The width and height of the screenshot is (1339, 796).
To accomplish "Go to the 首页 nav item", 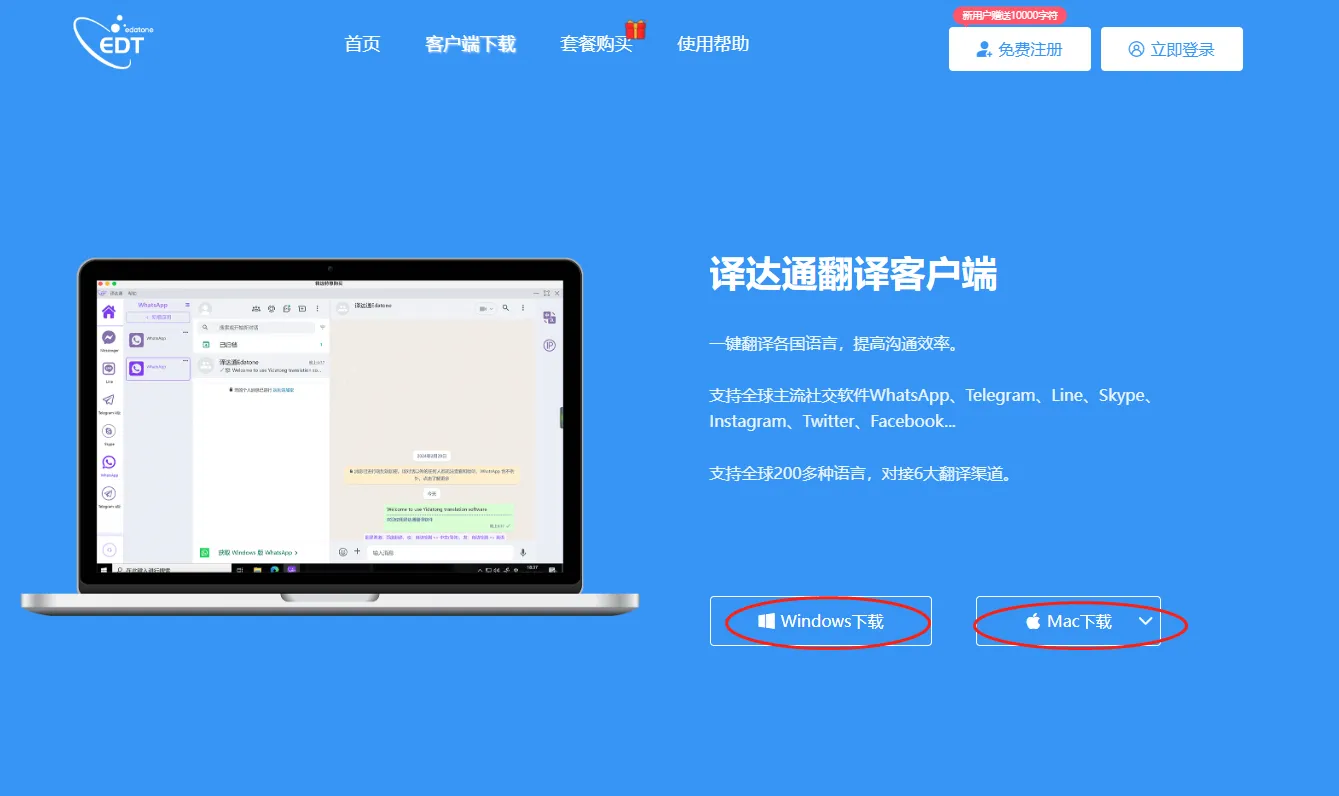I will (x=362, y=44).
